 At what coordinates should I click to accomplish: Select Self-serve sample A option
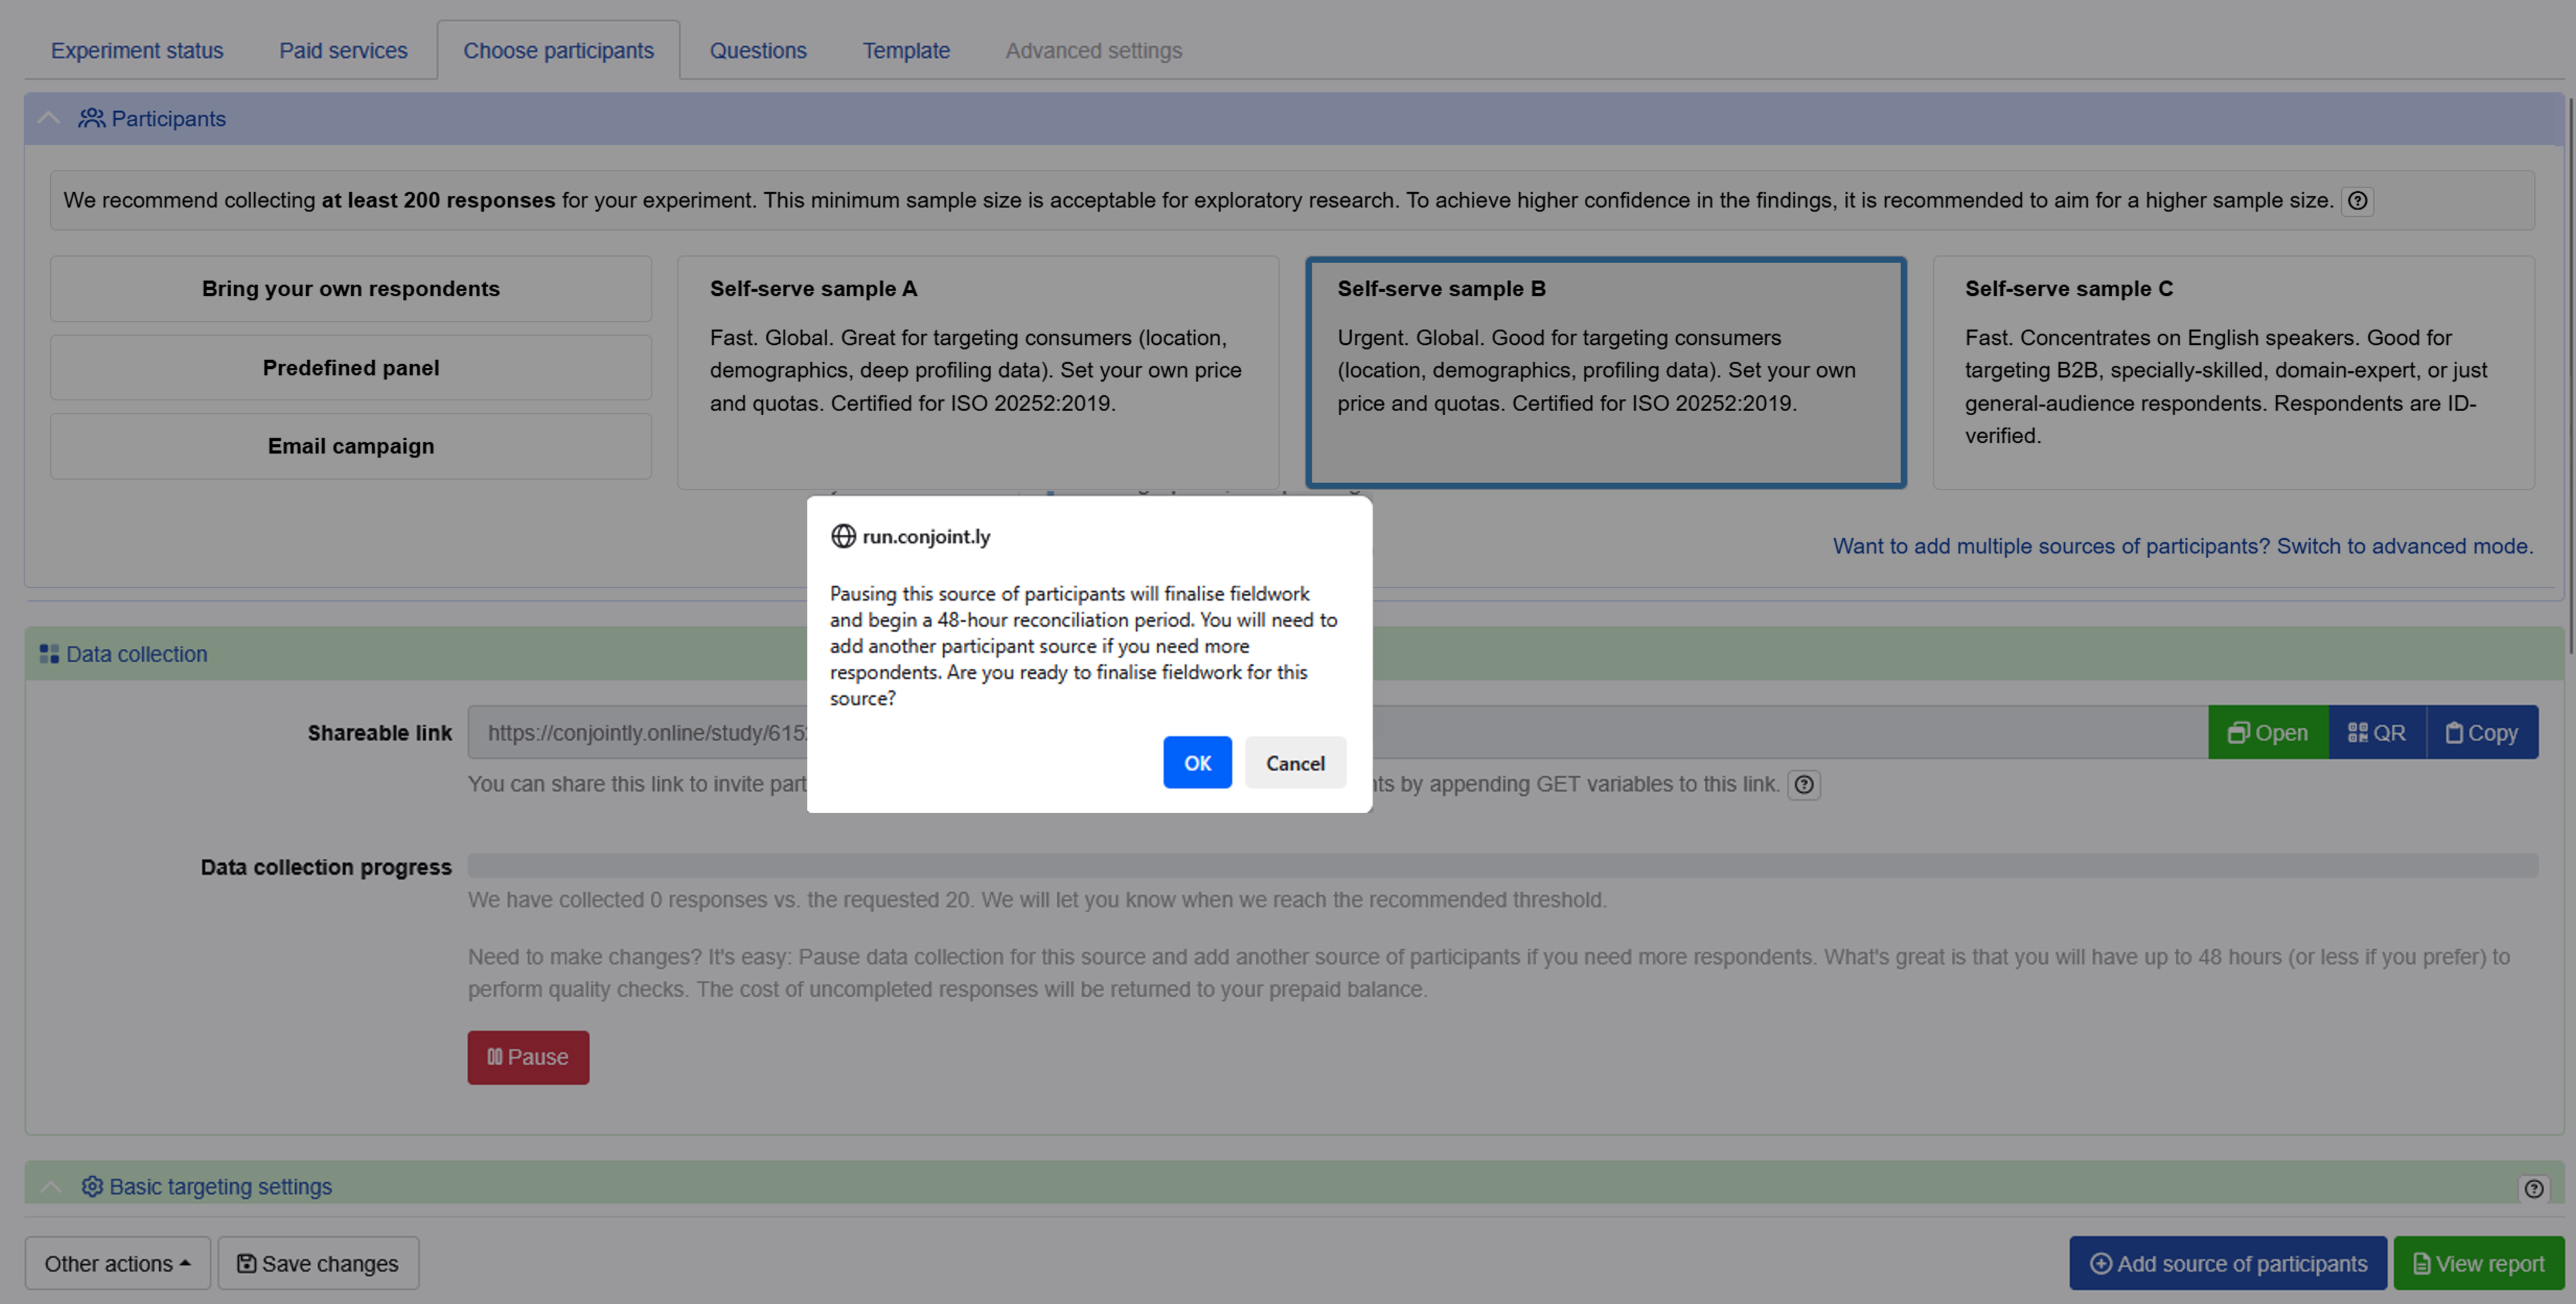978,372
